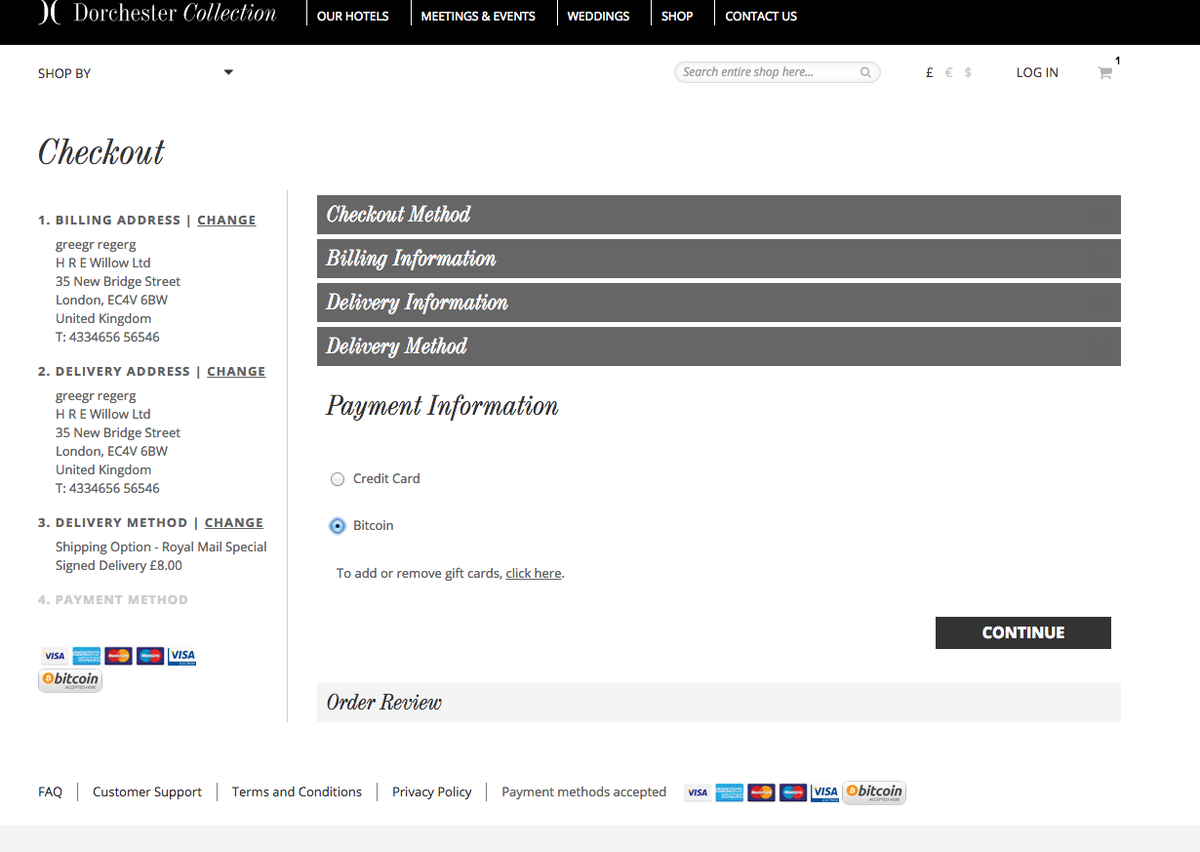
Task: Click 'Payment methods accepted' footer text
Action: 584,792
